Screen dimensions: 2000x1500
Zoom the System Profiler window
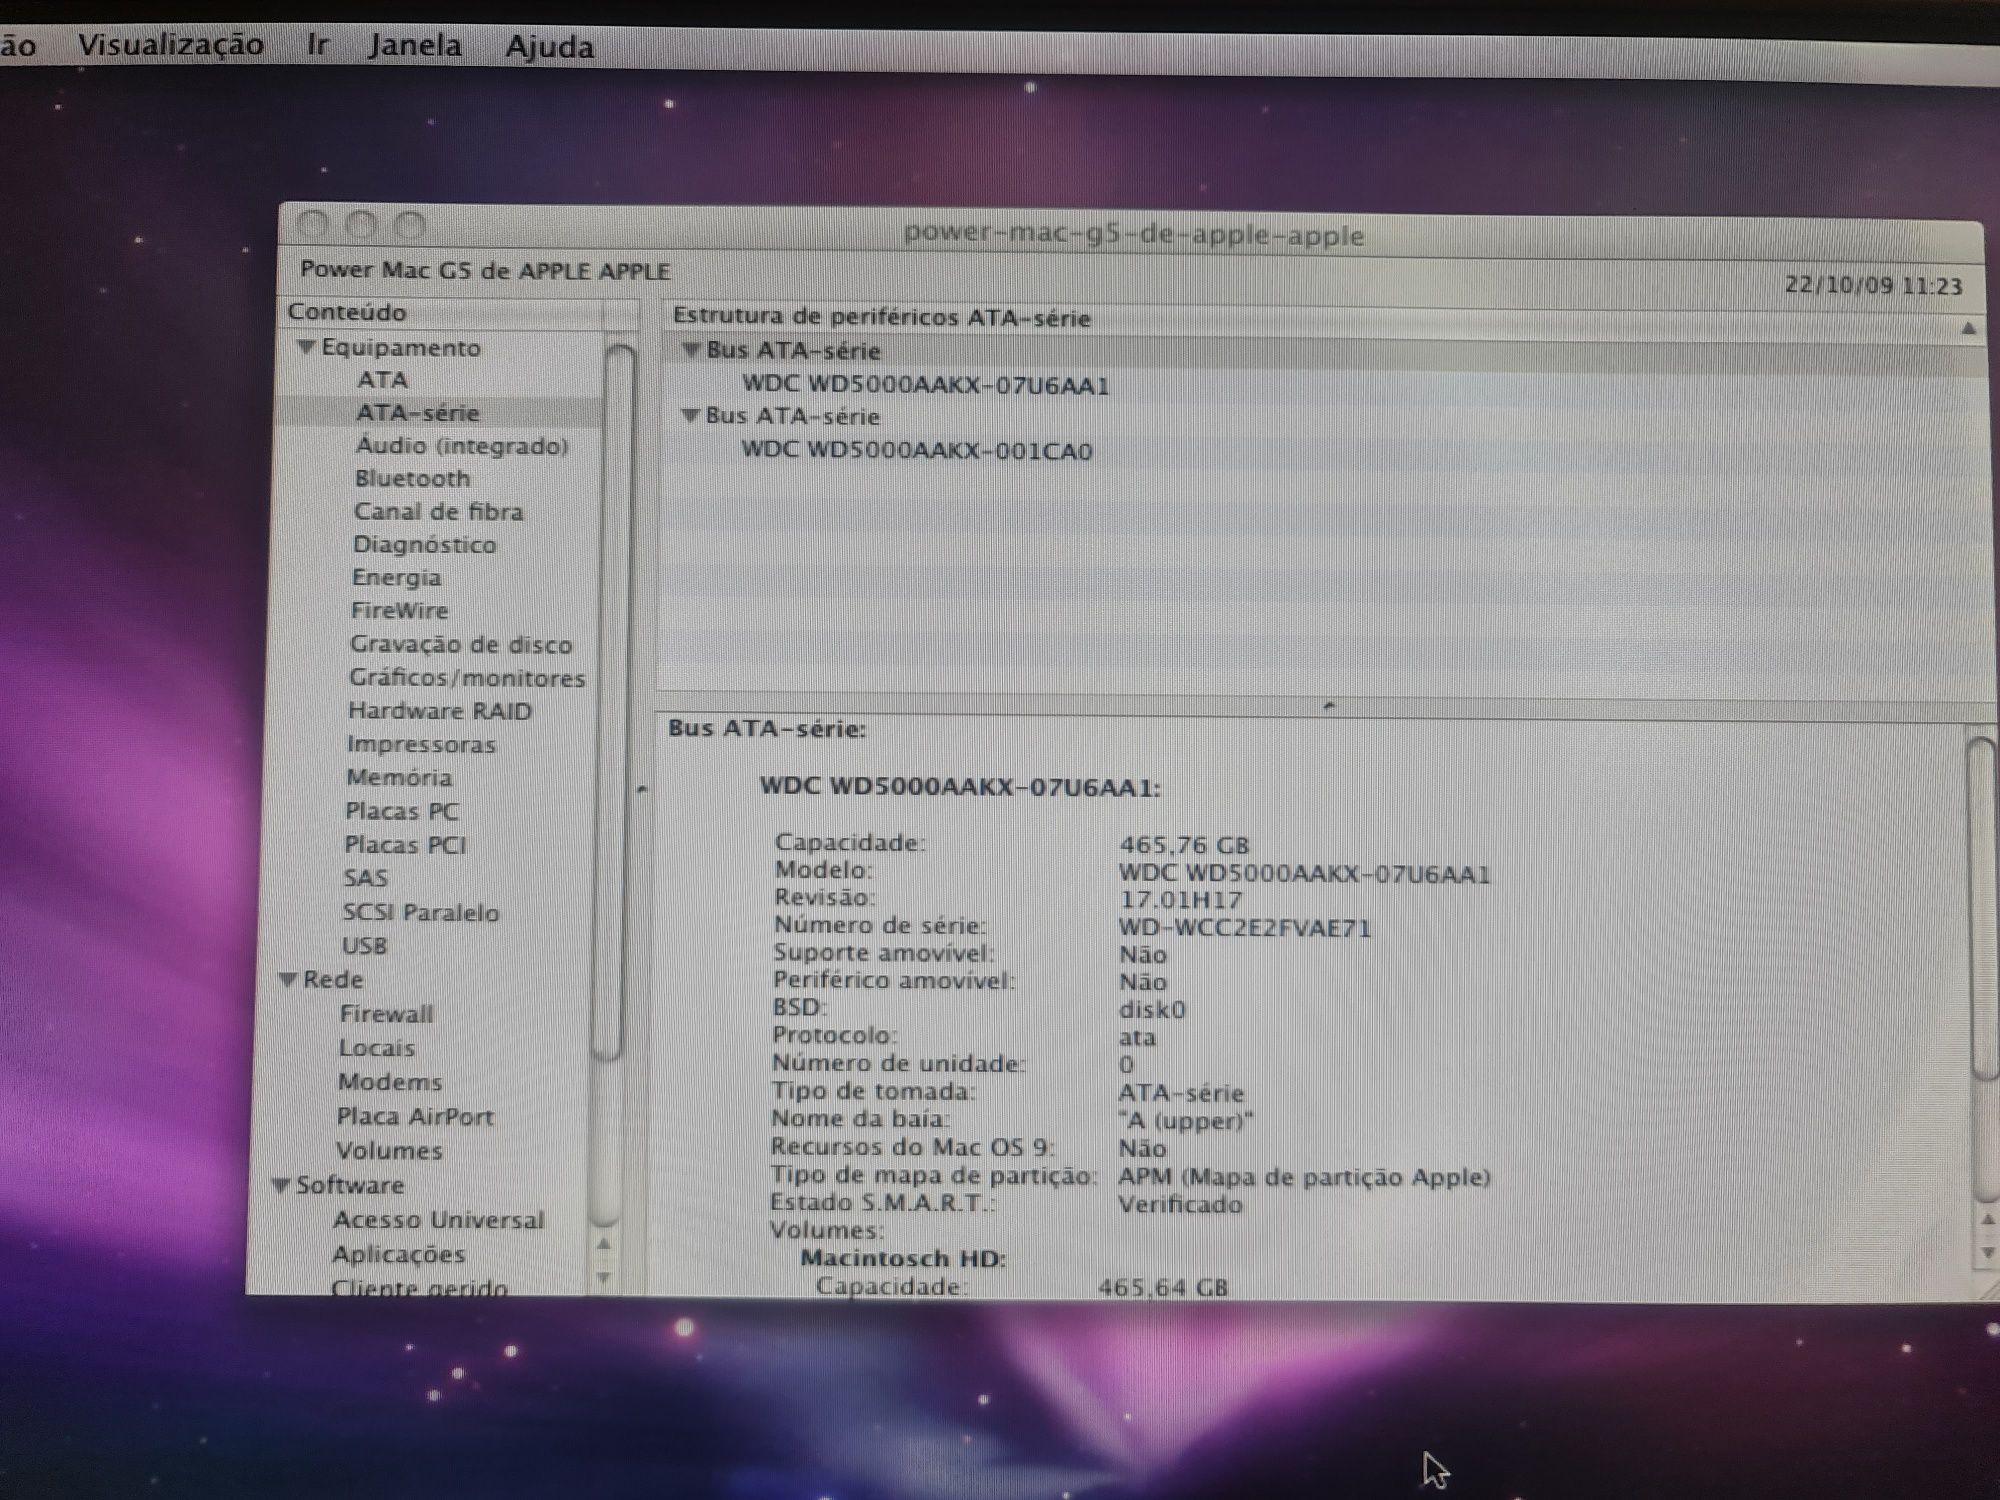(410, 225)
